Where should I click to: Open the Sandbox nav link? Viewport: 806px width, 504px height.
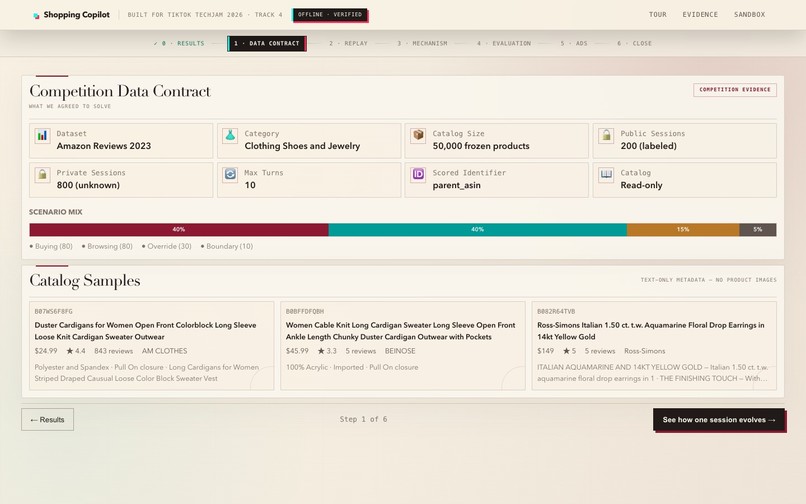(x=749, y=14)
